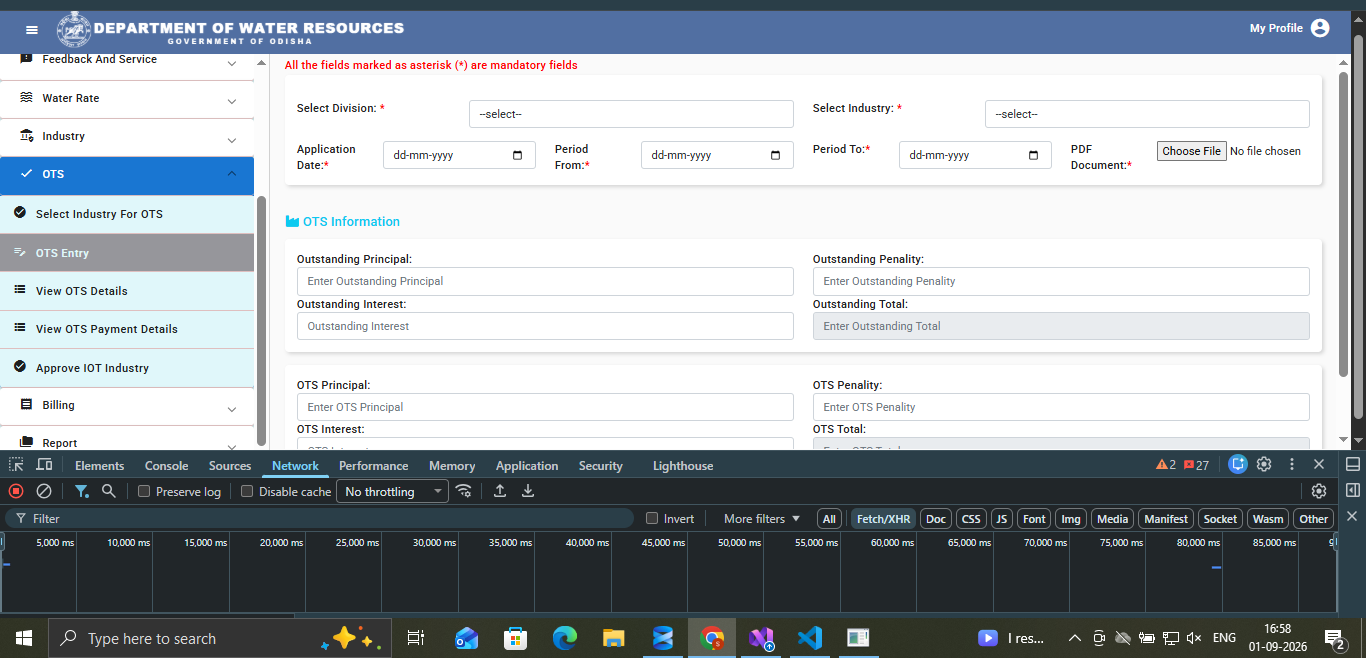Expand the Water Rate sidebar section

[x=127, y=99]
